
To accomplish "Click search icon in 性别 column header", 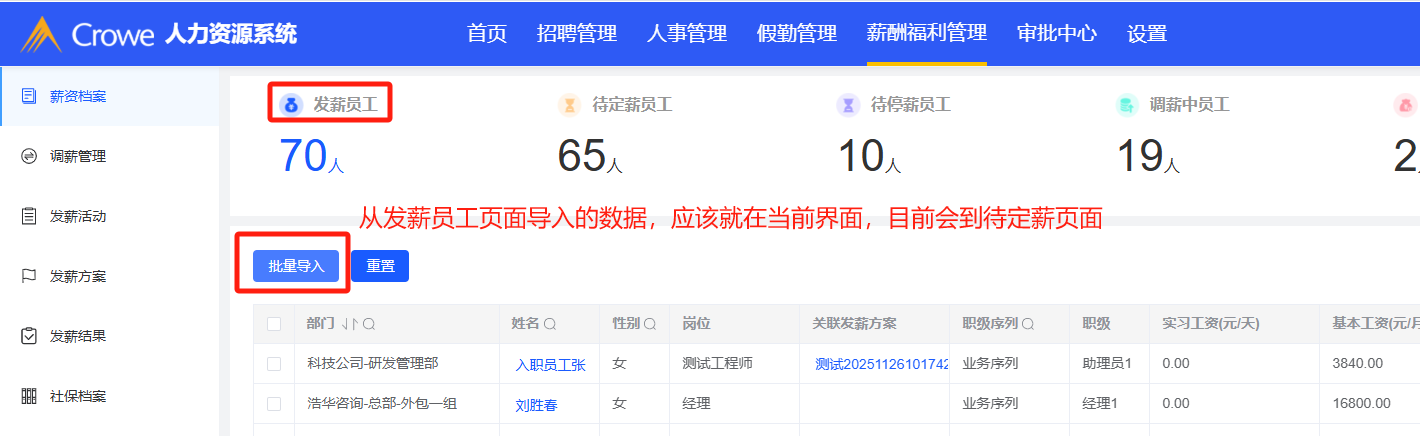I will [x=650, y=324].
